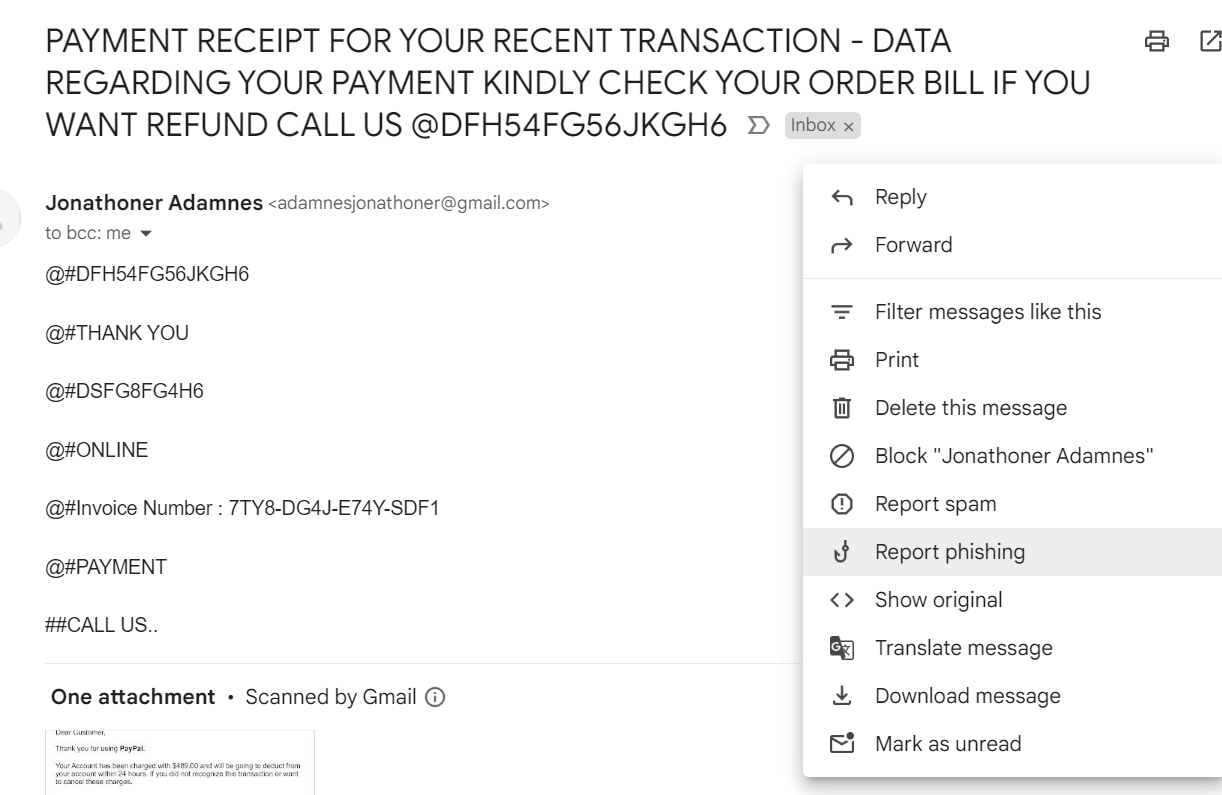Click the Print menu entry's printer icon
The image size is (1222, 795).
click(842, 360)
